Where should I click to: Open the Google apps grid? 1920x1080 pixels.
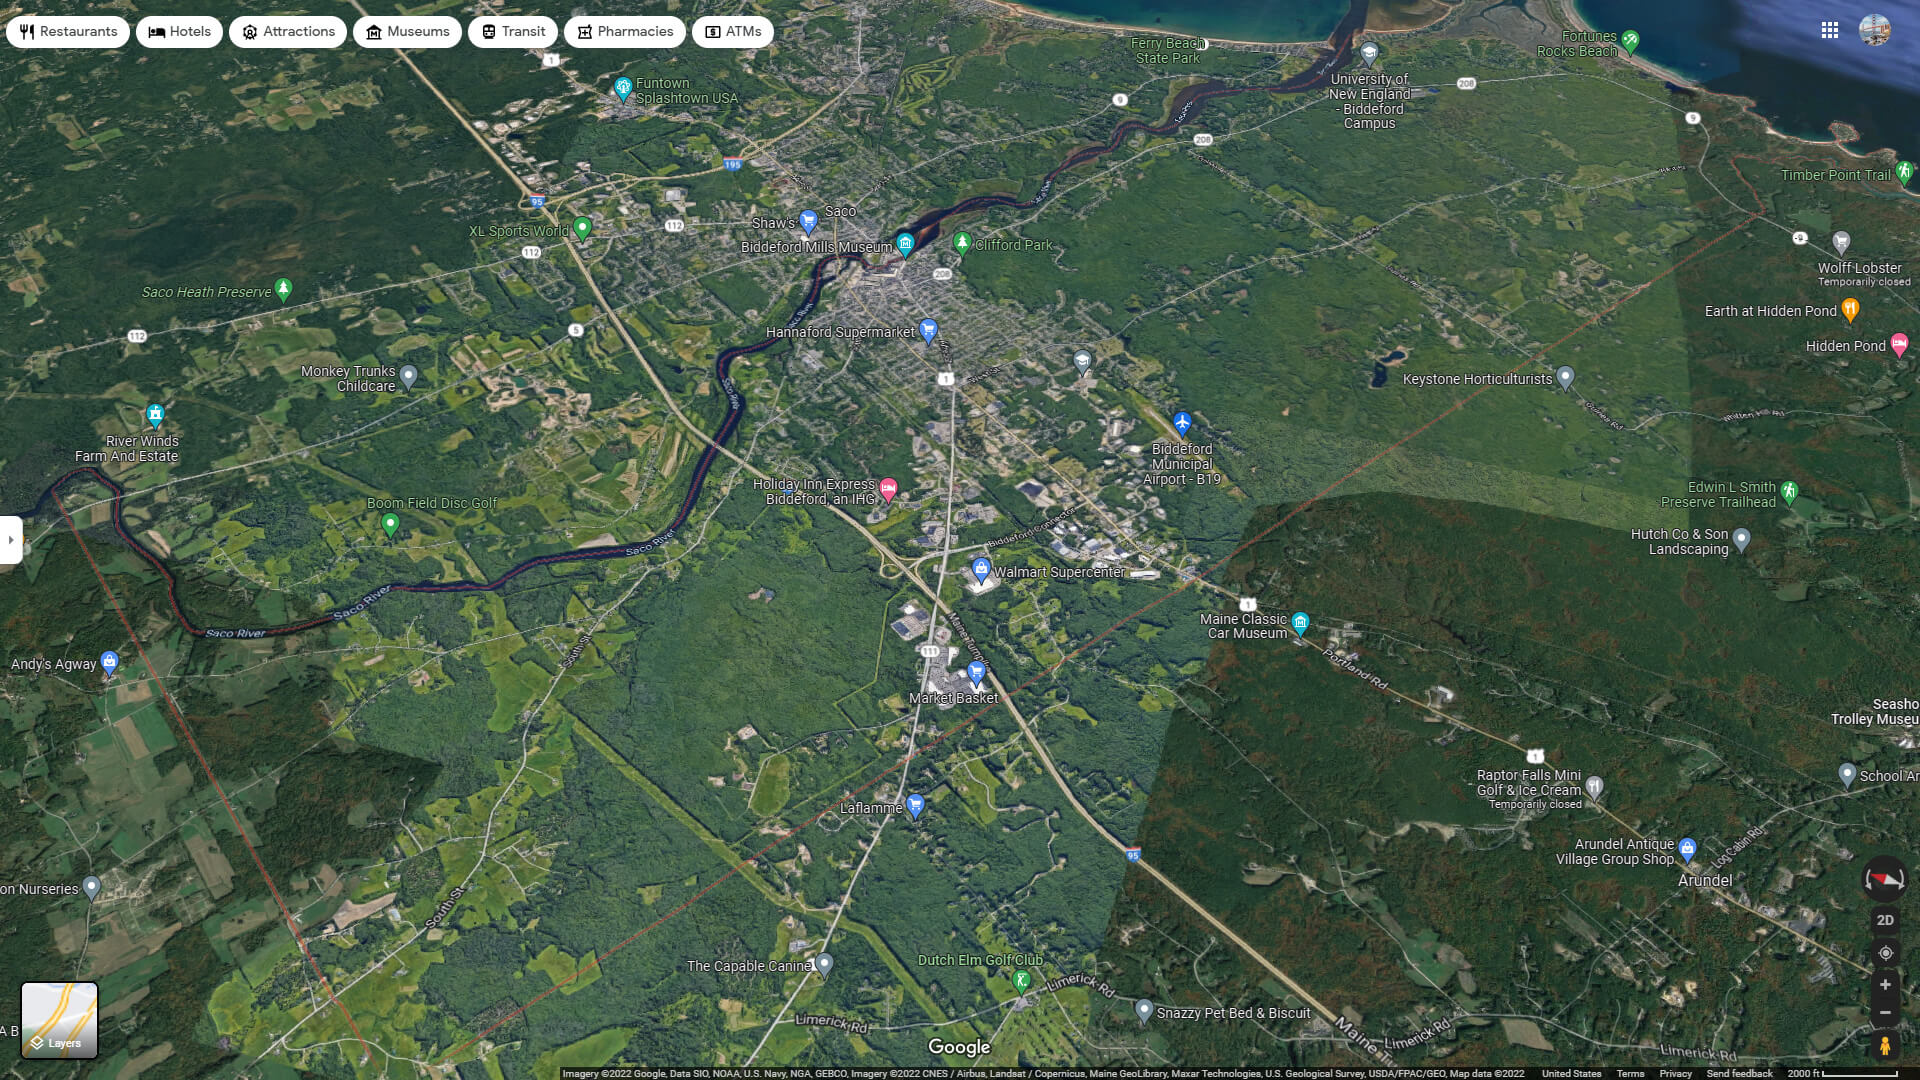coord(1830,30)
